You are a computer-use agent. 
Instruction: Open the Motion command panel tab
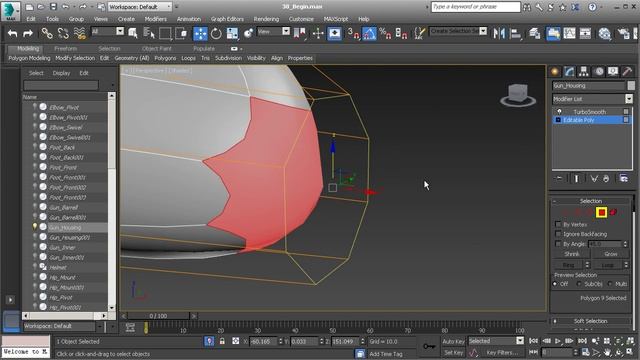598,72
